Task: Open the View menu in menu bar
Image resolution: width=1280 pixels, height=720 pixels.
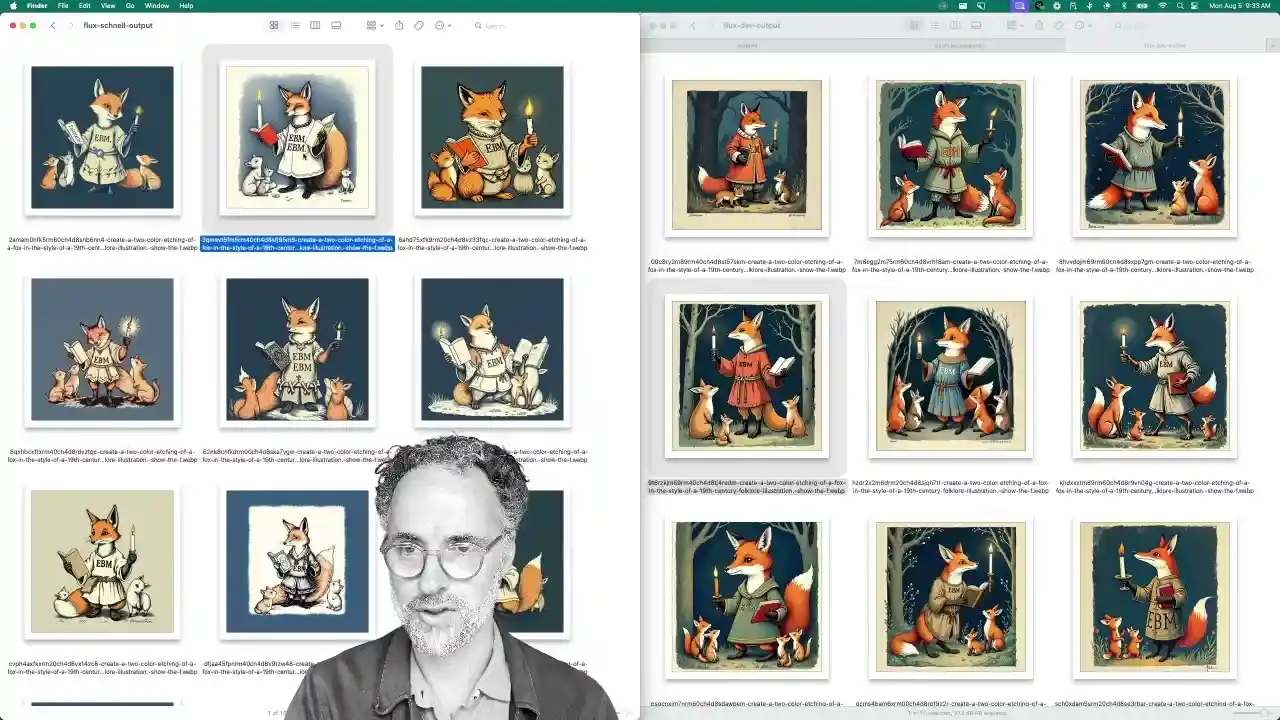Action: (x=107, y=6)
